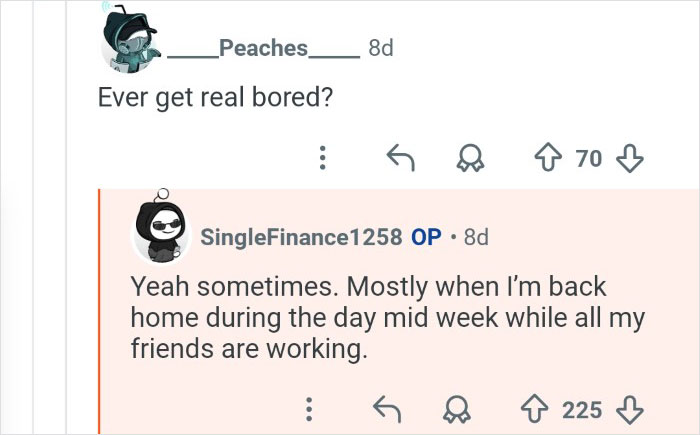Click the 8d timestamp on Peaches' comment
The width and height of the screenshot is (700, 435).
pos(381,48)
